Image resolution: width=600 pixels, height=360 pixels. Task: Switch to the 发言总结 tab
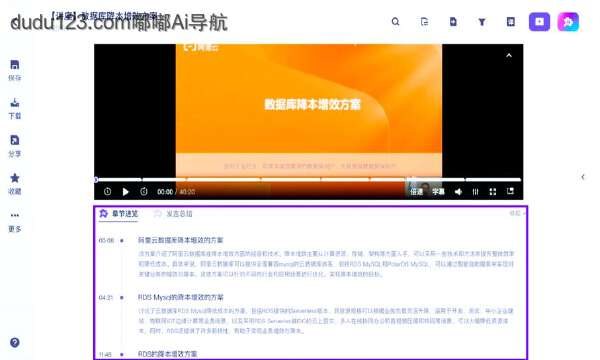coord(173,214)
